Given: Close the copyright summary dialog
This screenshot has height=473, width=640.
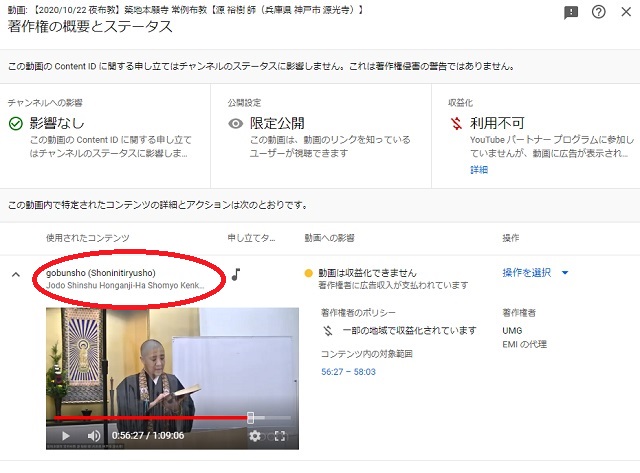Looking at the screenshot, I should coord(626,12).
